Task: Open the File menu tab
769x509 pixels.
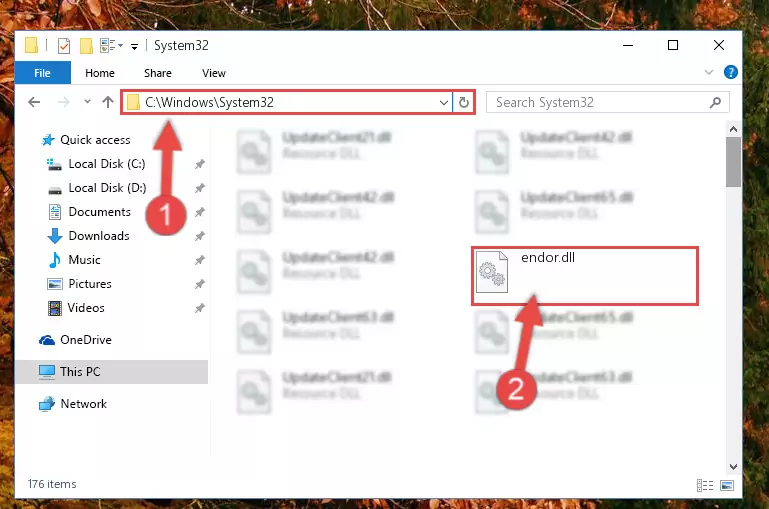Action: 43,73
